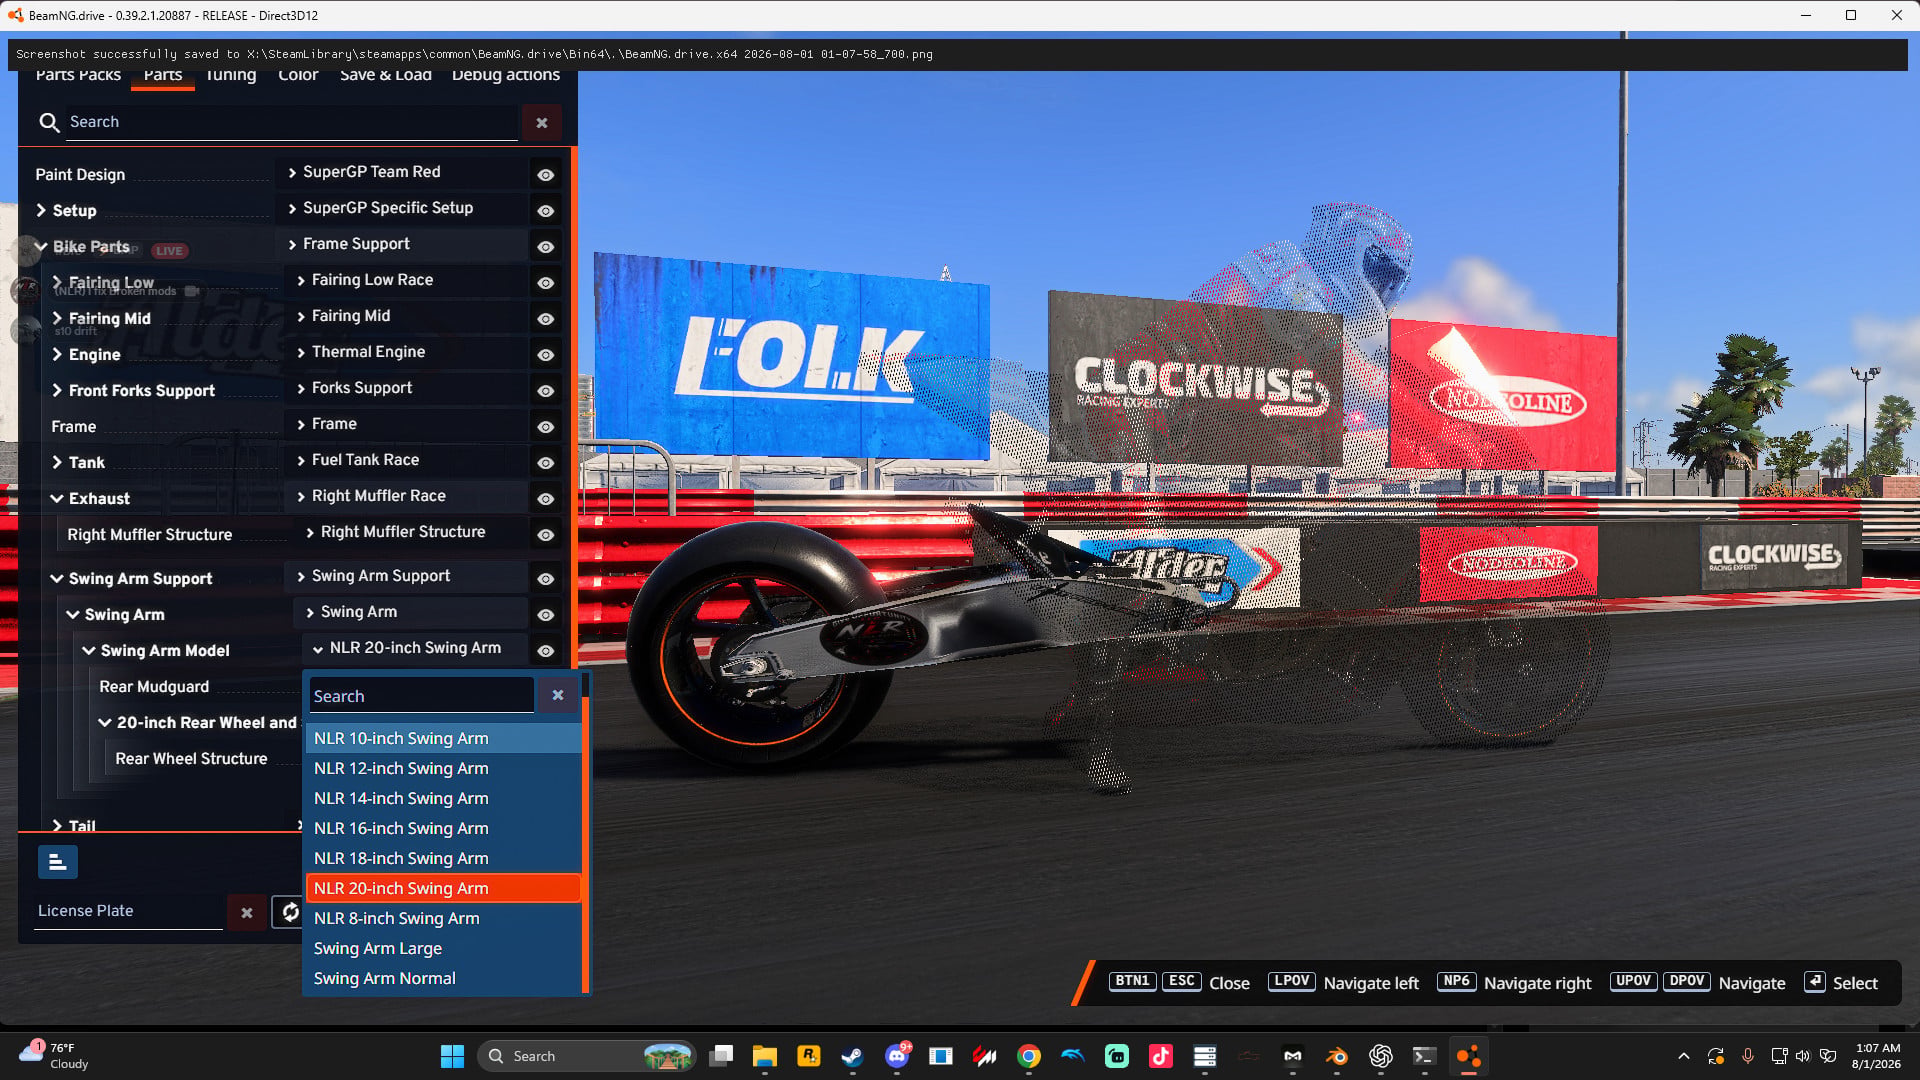This screenshot has width=1920, height=1080.
Task: Open Discord from the taskbar
Action: 897,1056
